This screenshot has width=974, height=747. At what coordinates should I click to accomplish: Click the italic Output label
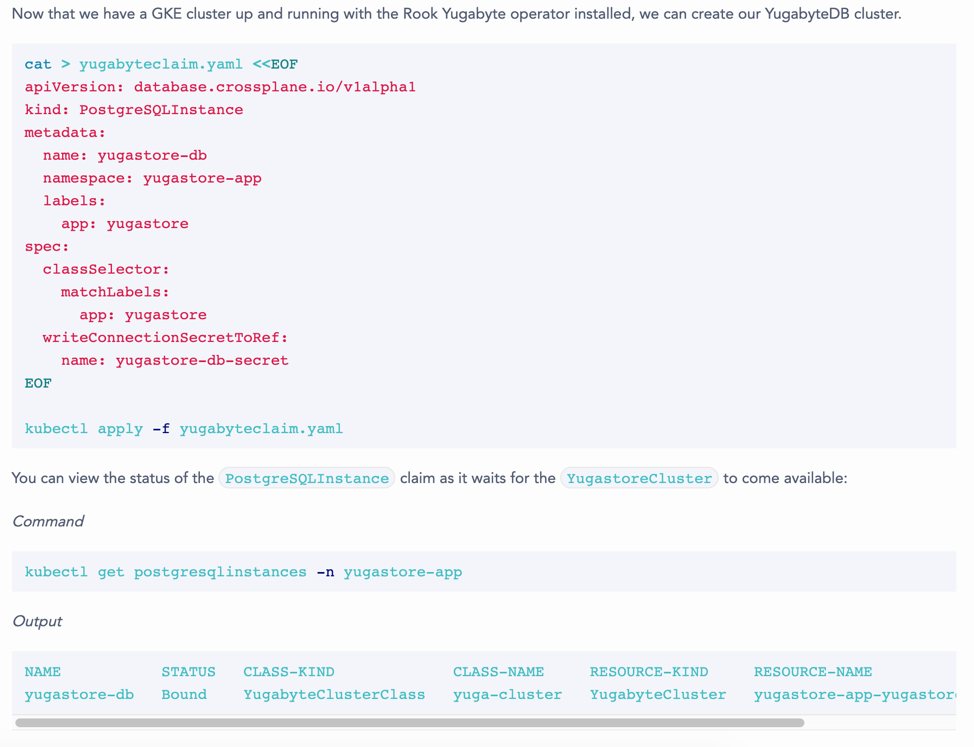pos(37,621)
